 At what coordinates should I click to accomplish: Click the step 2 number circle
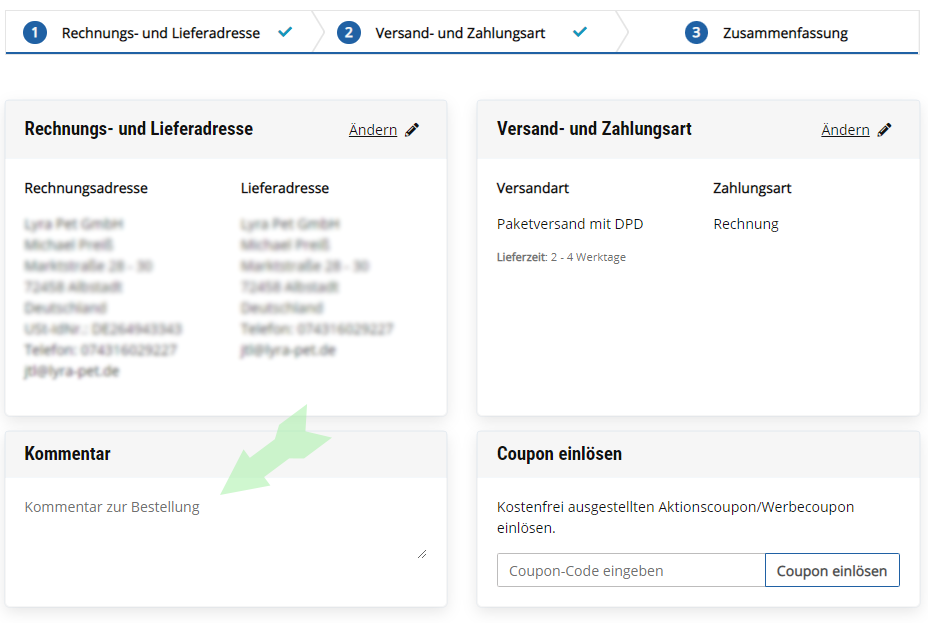[x=349, y=33]
